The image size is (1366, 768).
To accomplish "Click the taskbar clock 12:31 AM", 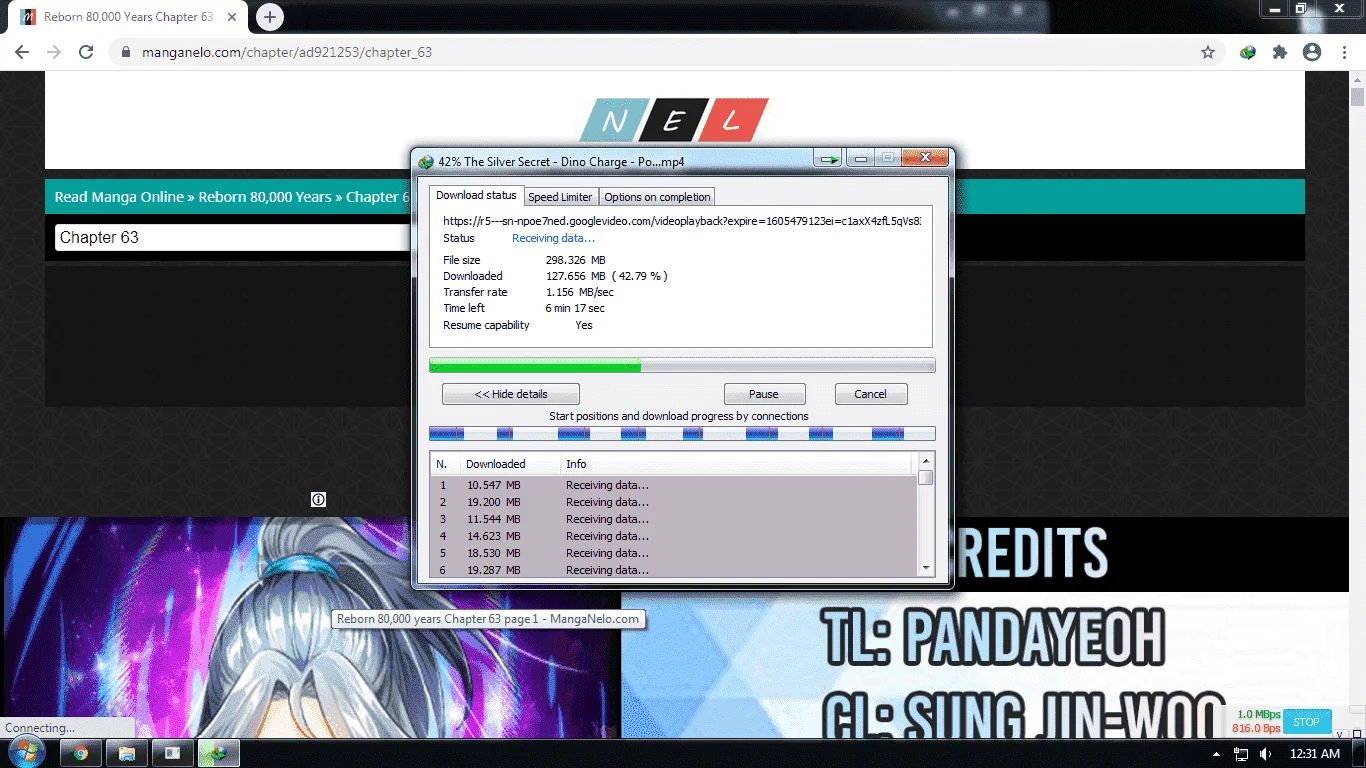I will point(1315,754).
